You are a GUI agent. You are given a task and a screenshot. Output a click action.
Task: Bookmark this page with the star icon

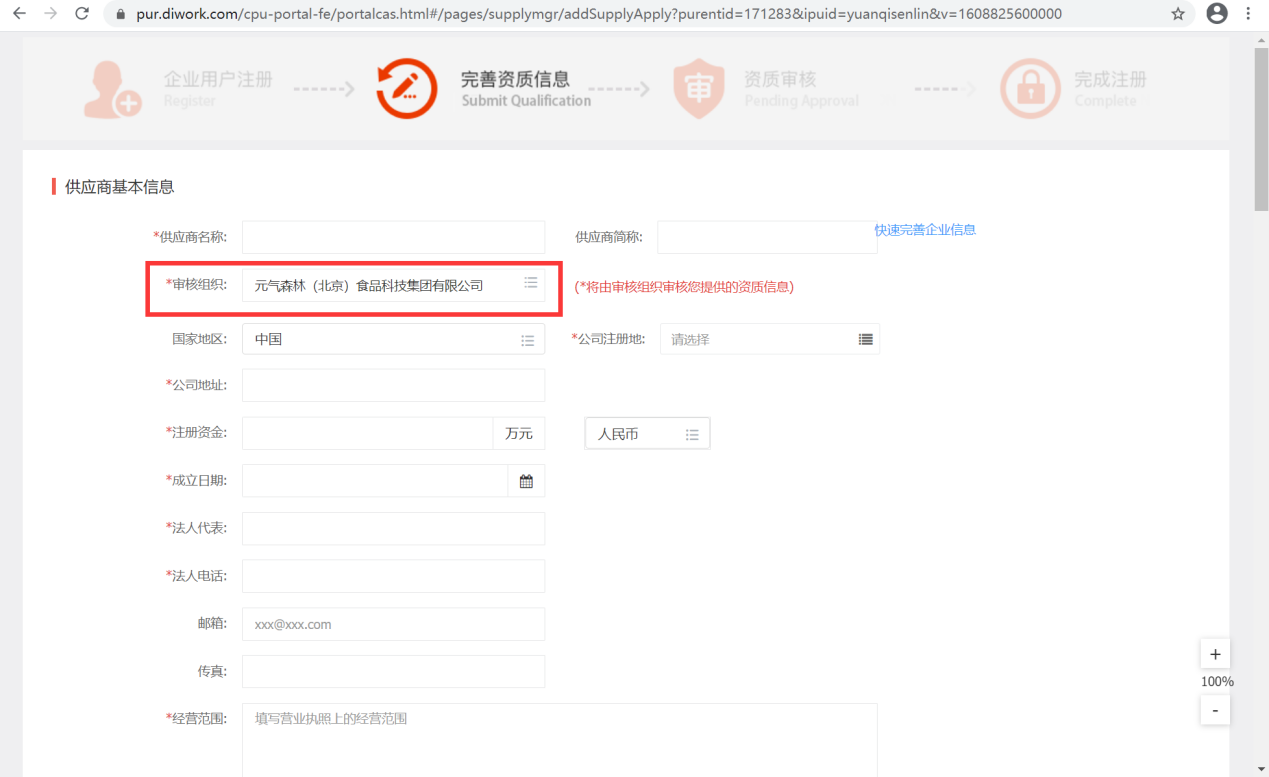pyautogui.click(x=1178, y=14)
